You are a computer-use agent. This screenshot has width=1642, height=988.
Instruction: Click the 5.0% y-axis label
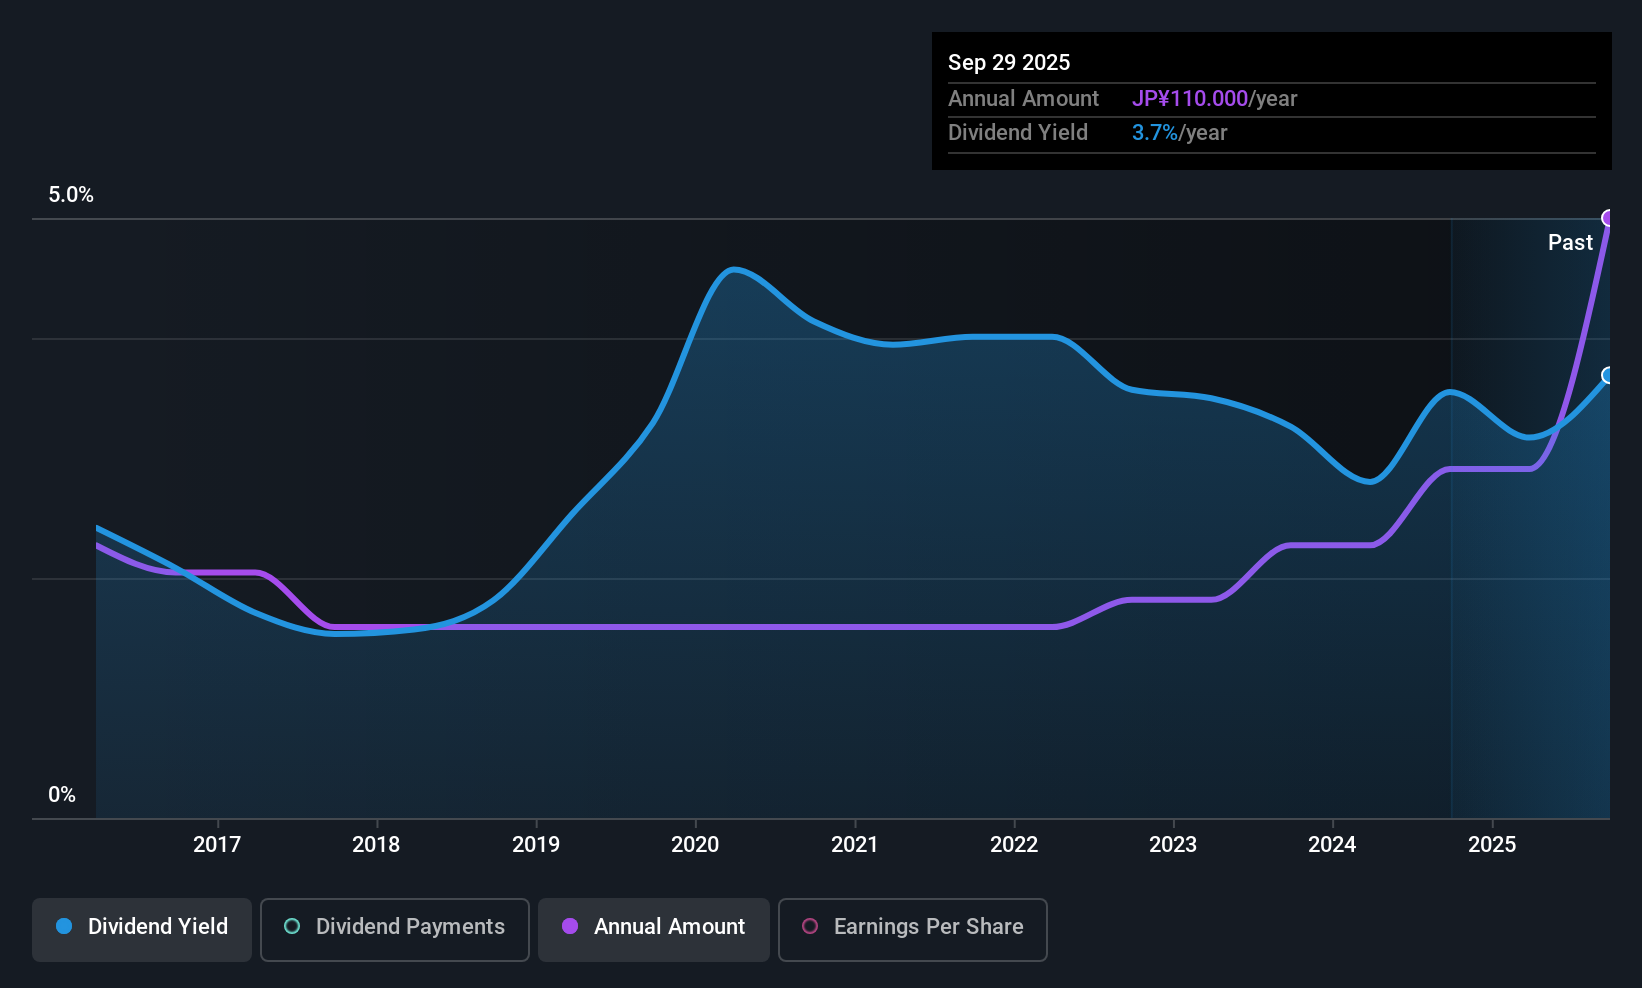click(x=71, y=195)
